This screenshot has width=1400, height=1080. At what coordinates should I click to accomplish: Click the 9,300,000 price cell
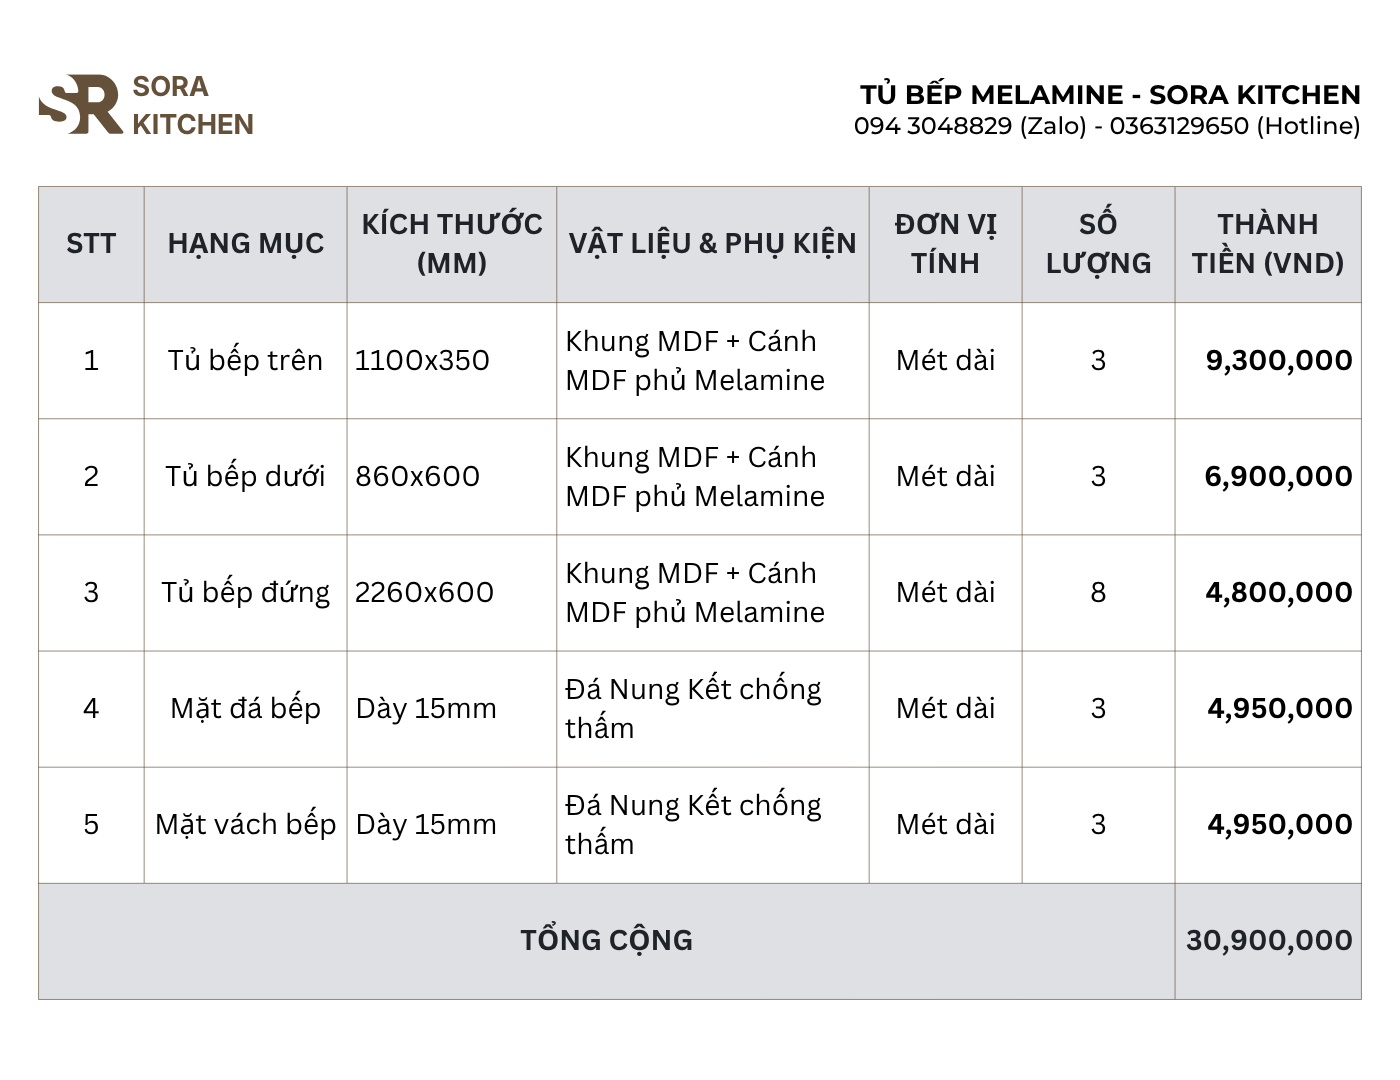1278,360
